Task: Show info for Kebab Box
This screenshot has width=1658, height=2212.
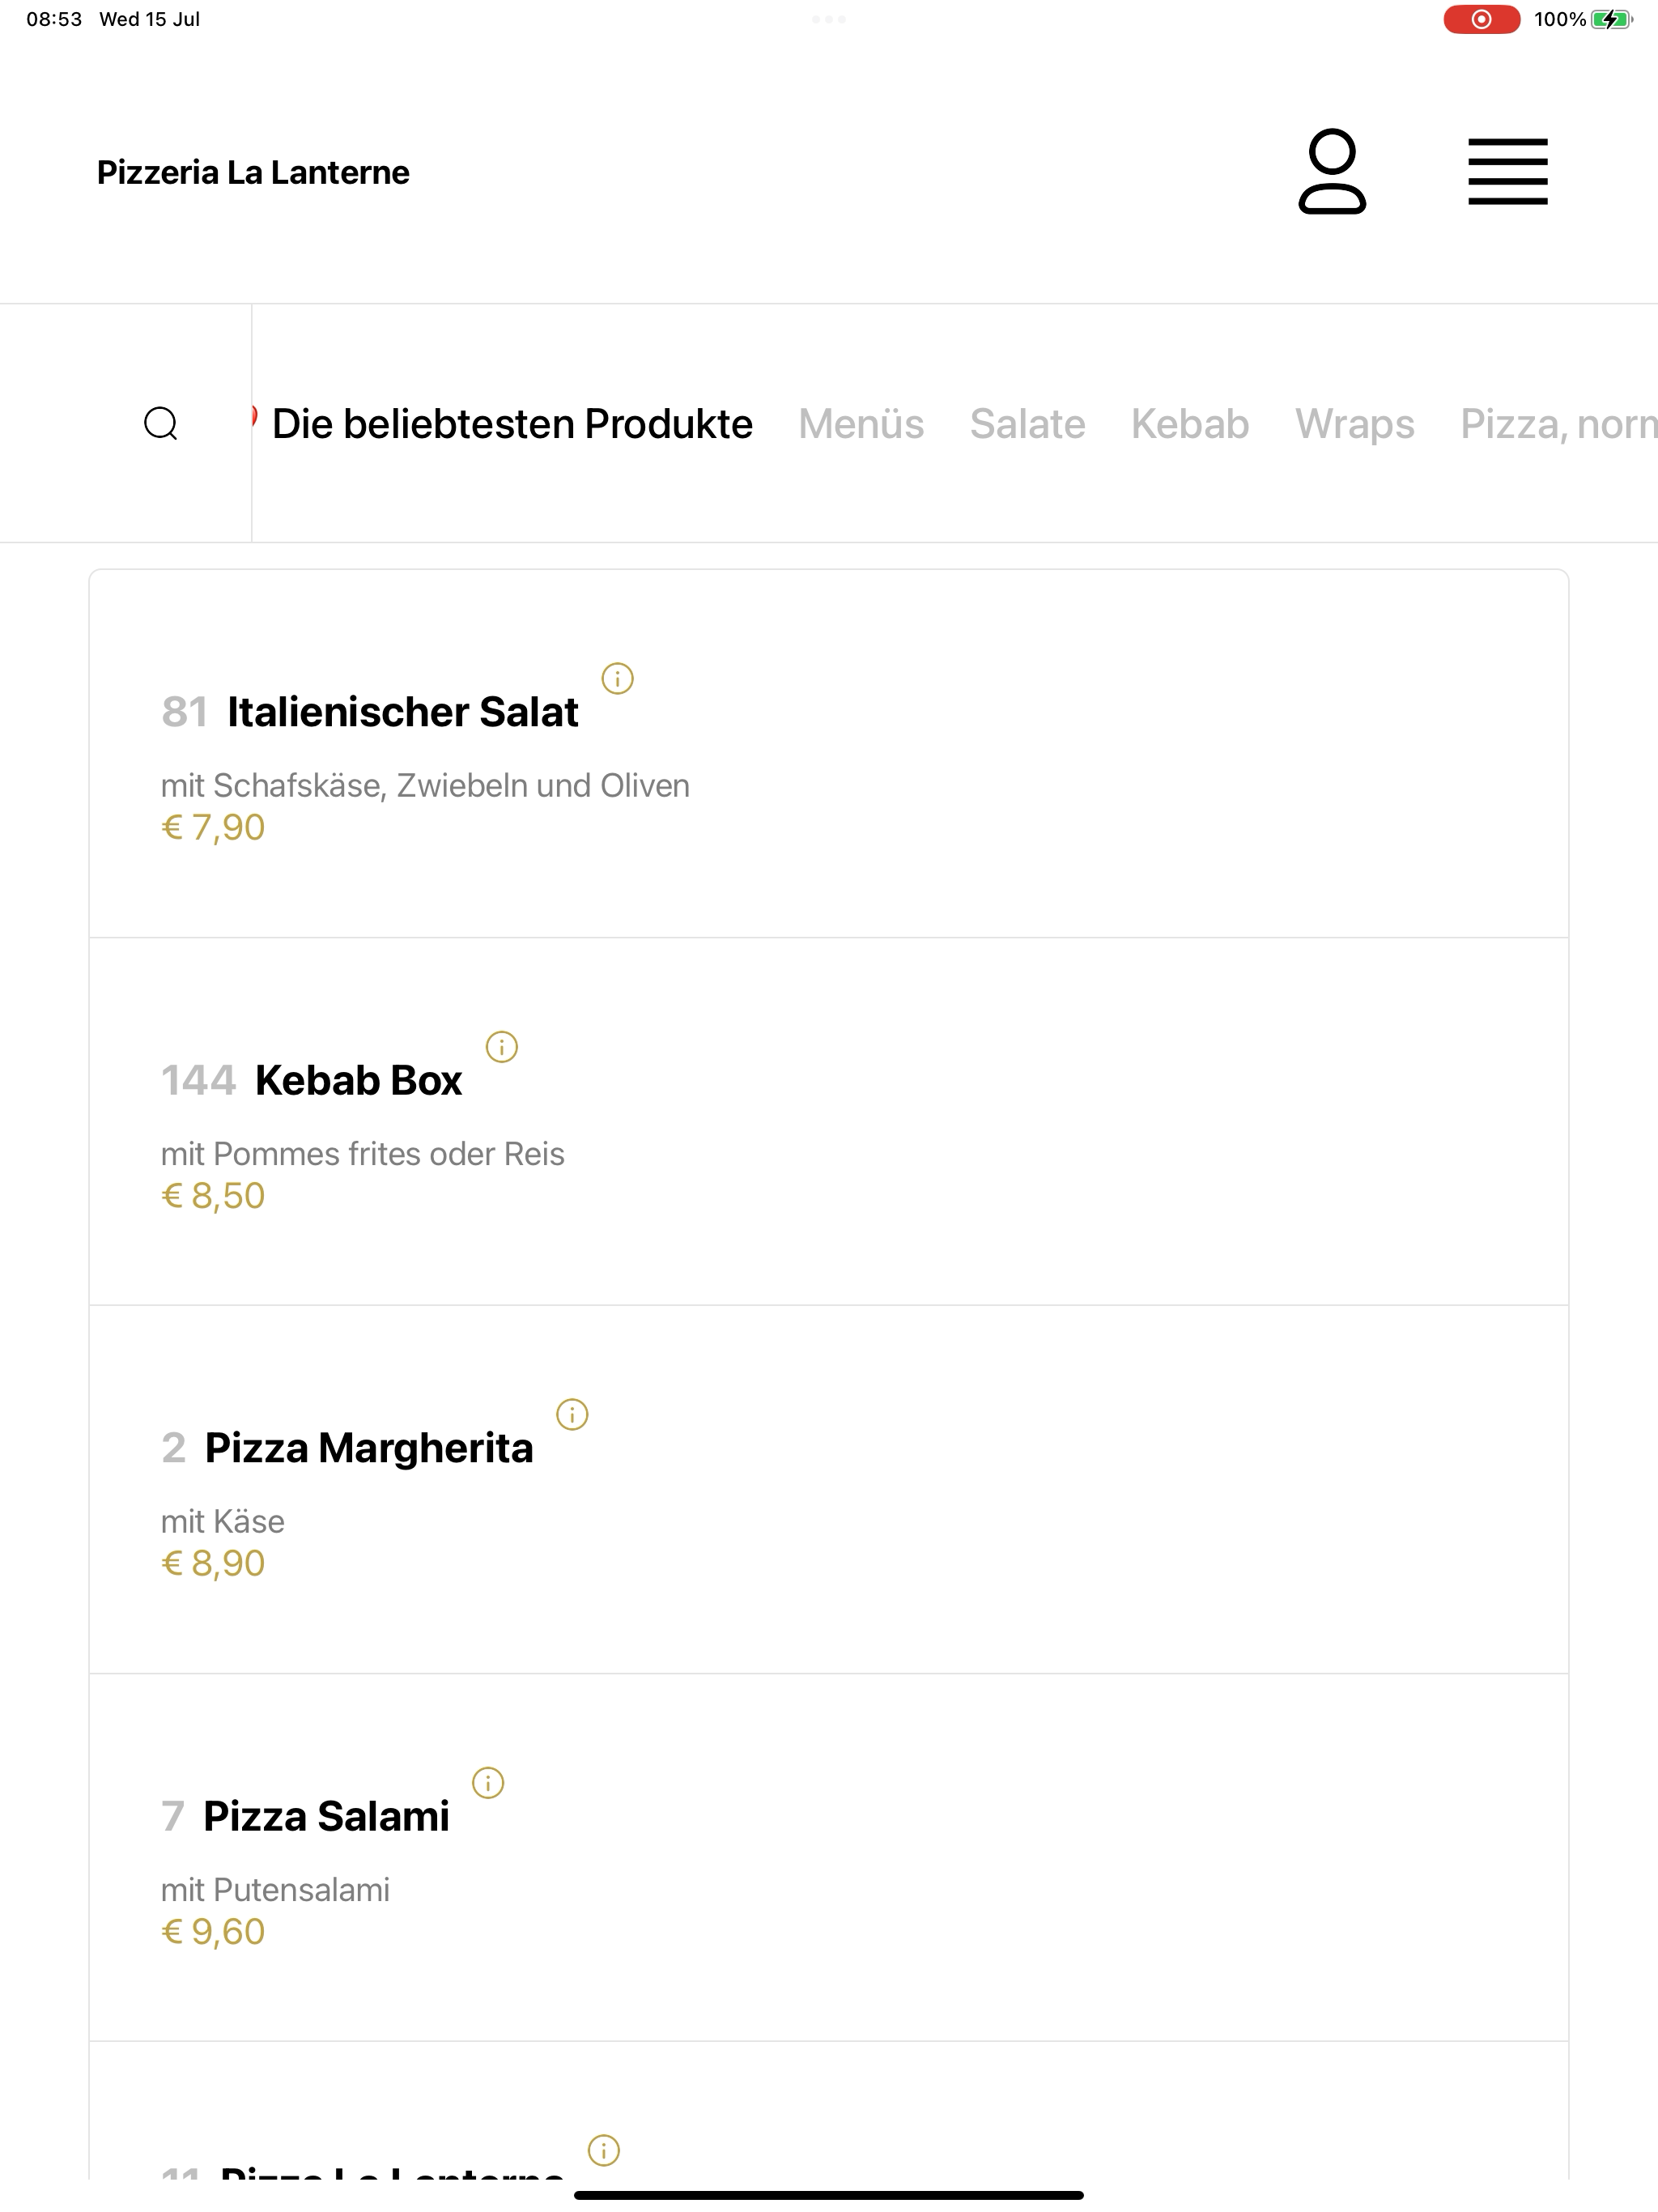Action: [x=501, y=1046]
